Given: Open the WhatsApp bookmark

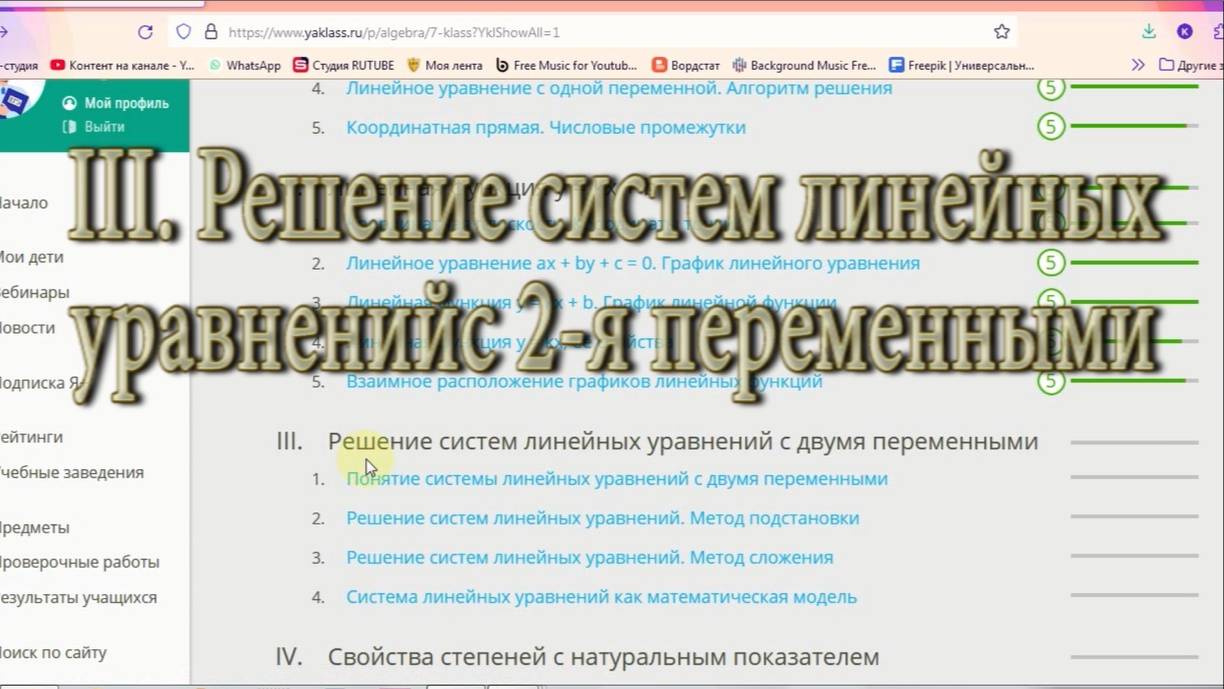Looking at the screenshot, I should [x=244, y=65].
